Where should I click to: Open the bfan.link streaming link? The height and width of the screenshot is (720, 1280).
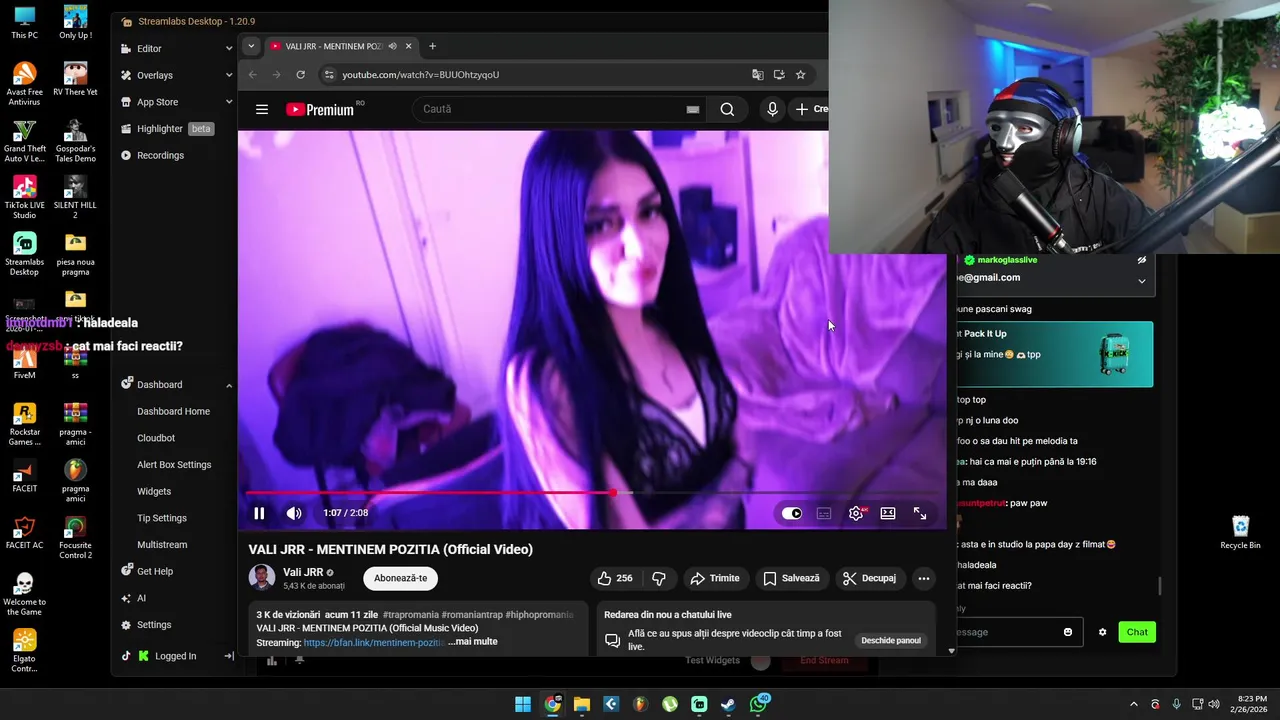click(x=373, y=643)
